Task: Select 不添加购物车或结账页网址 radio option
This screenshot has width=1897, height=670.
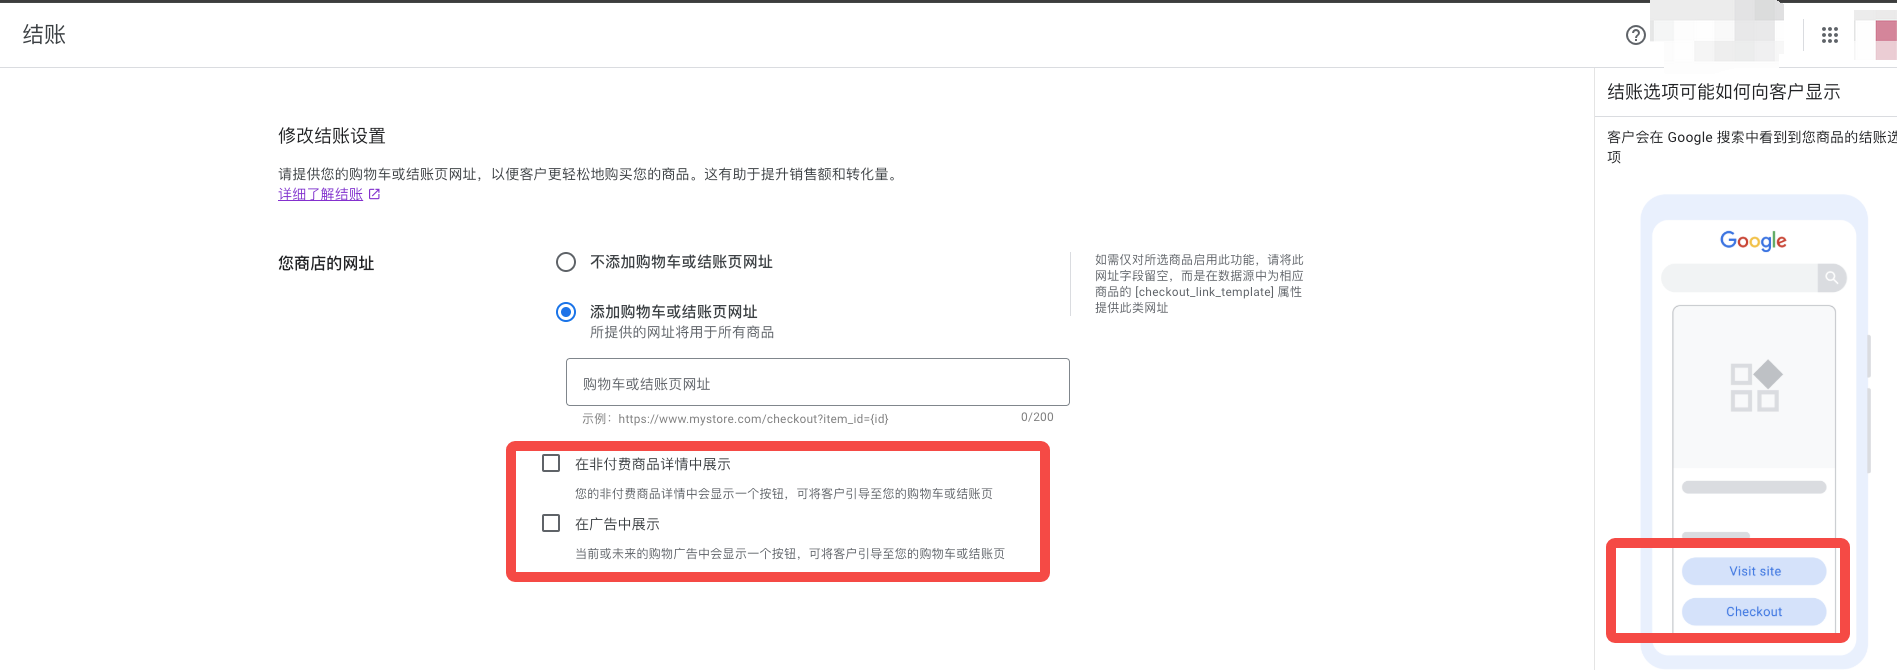Action: point(566,262)
